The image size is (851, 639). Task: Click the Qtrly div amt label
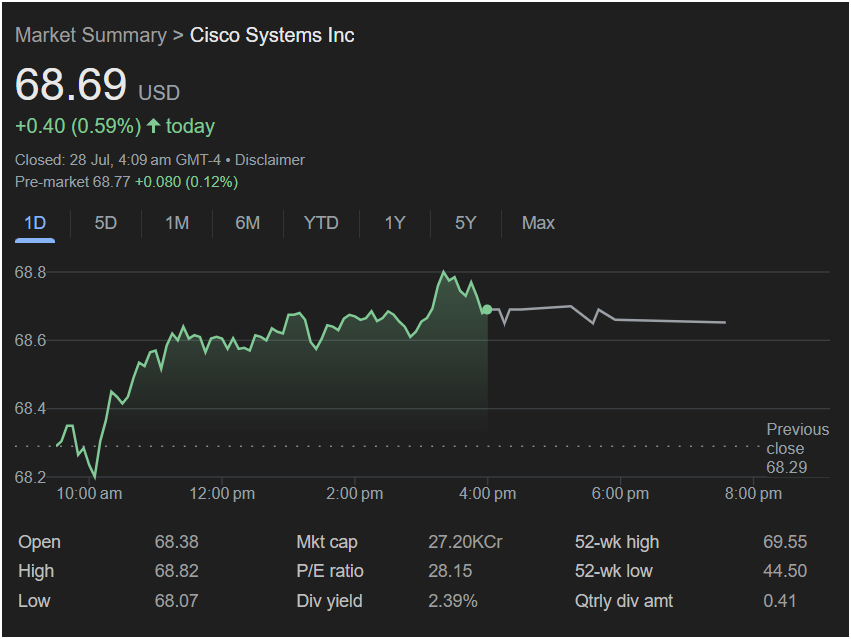pyautogui.click(x=624, y=601)
